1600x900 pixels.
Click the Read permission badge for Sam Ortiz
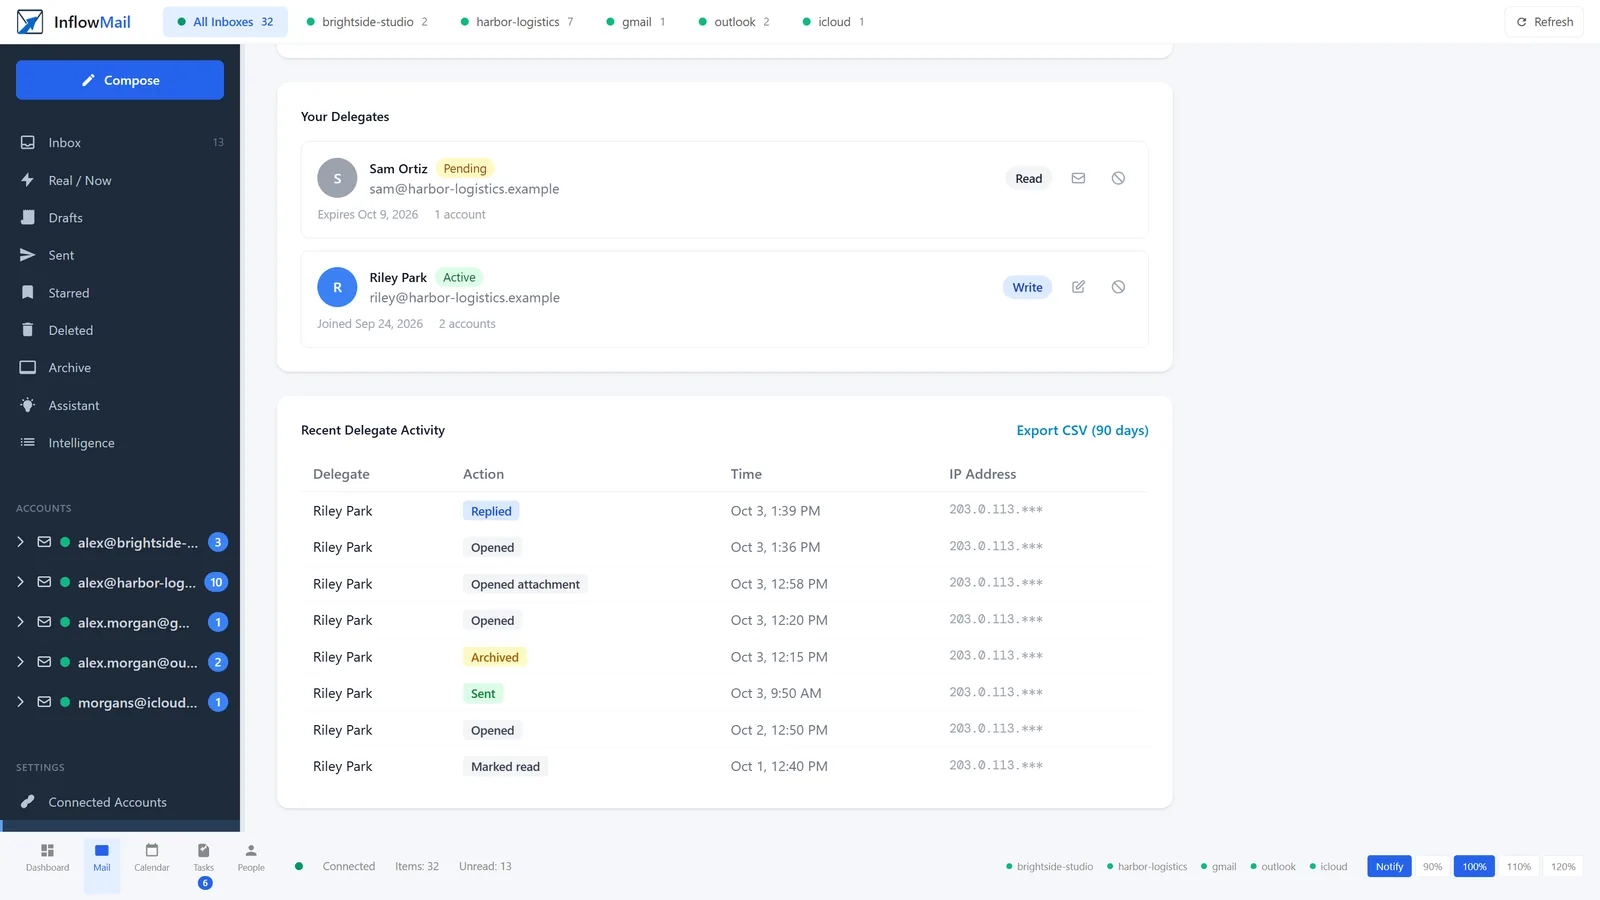1028,178
